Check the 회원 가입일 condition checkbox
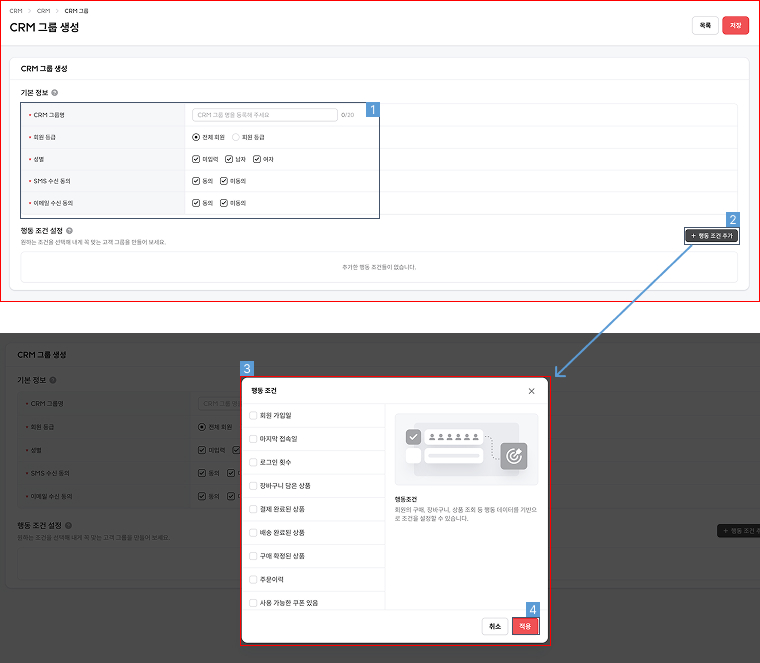The height and width of the screenshot is (663, 760). pyautogui.click(x=253, y=415)
